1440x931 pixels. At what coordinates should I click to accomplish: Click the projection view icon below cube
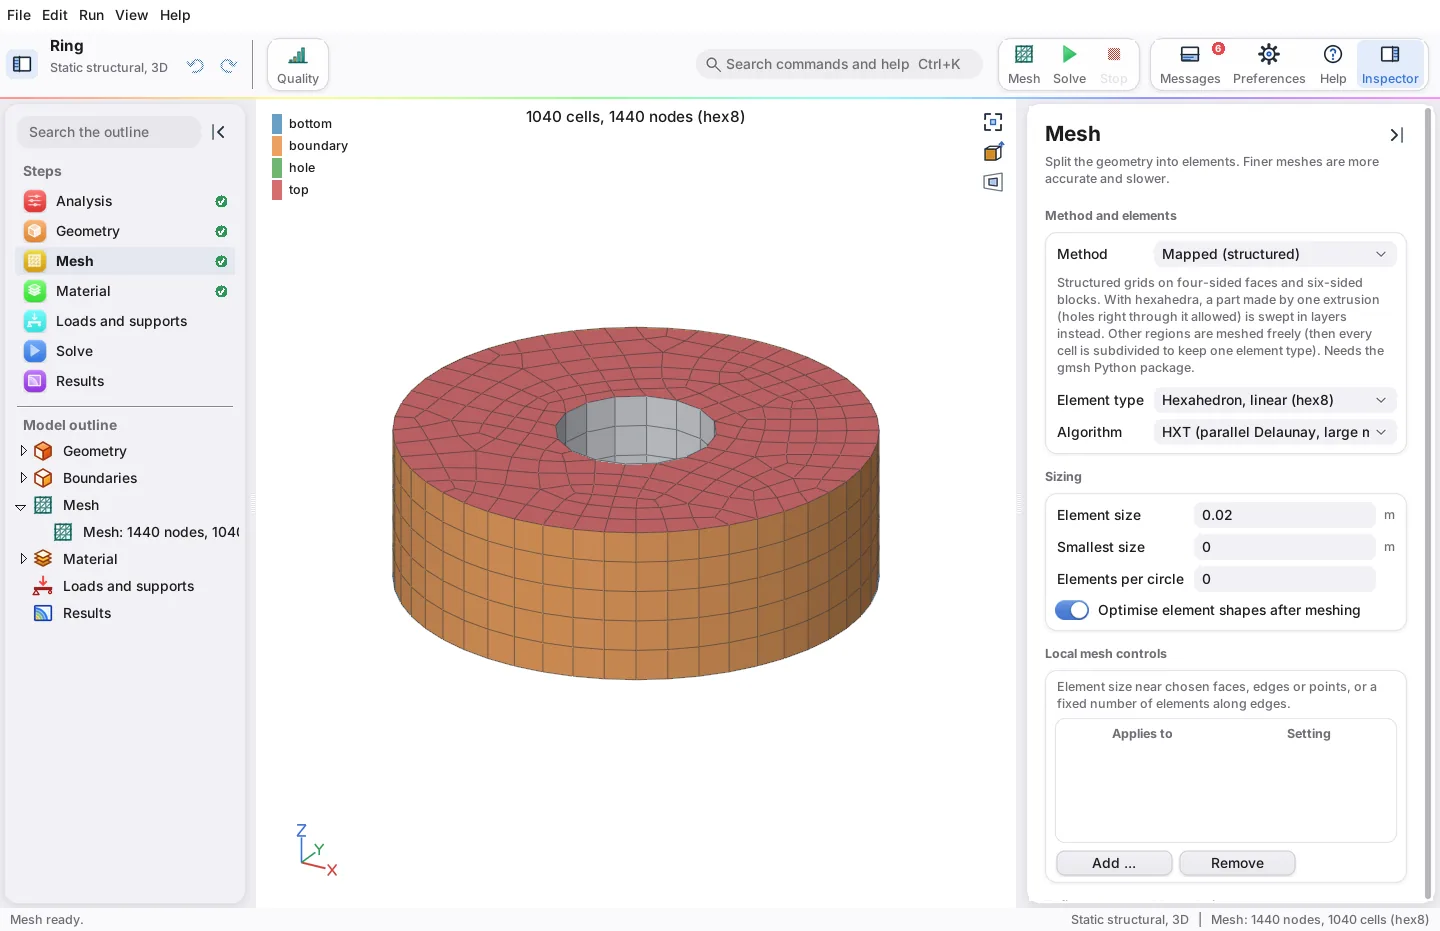[993, 182]
